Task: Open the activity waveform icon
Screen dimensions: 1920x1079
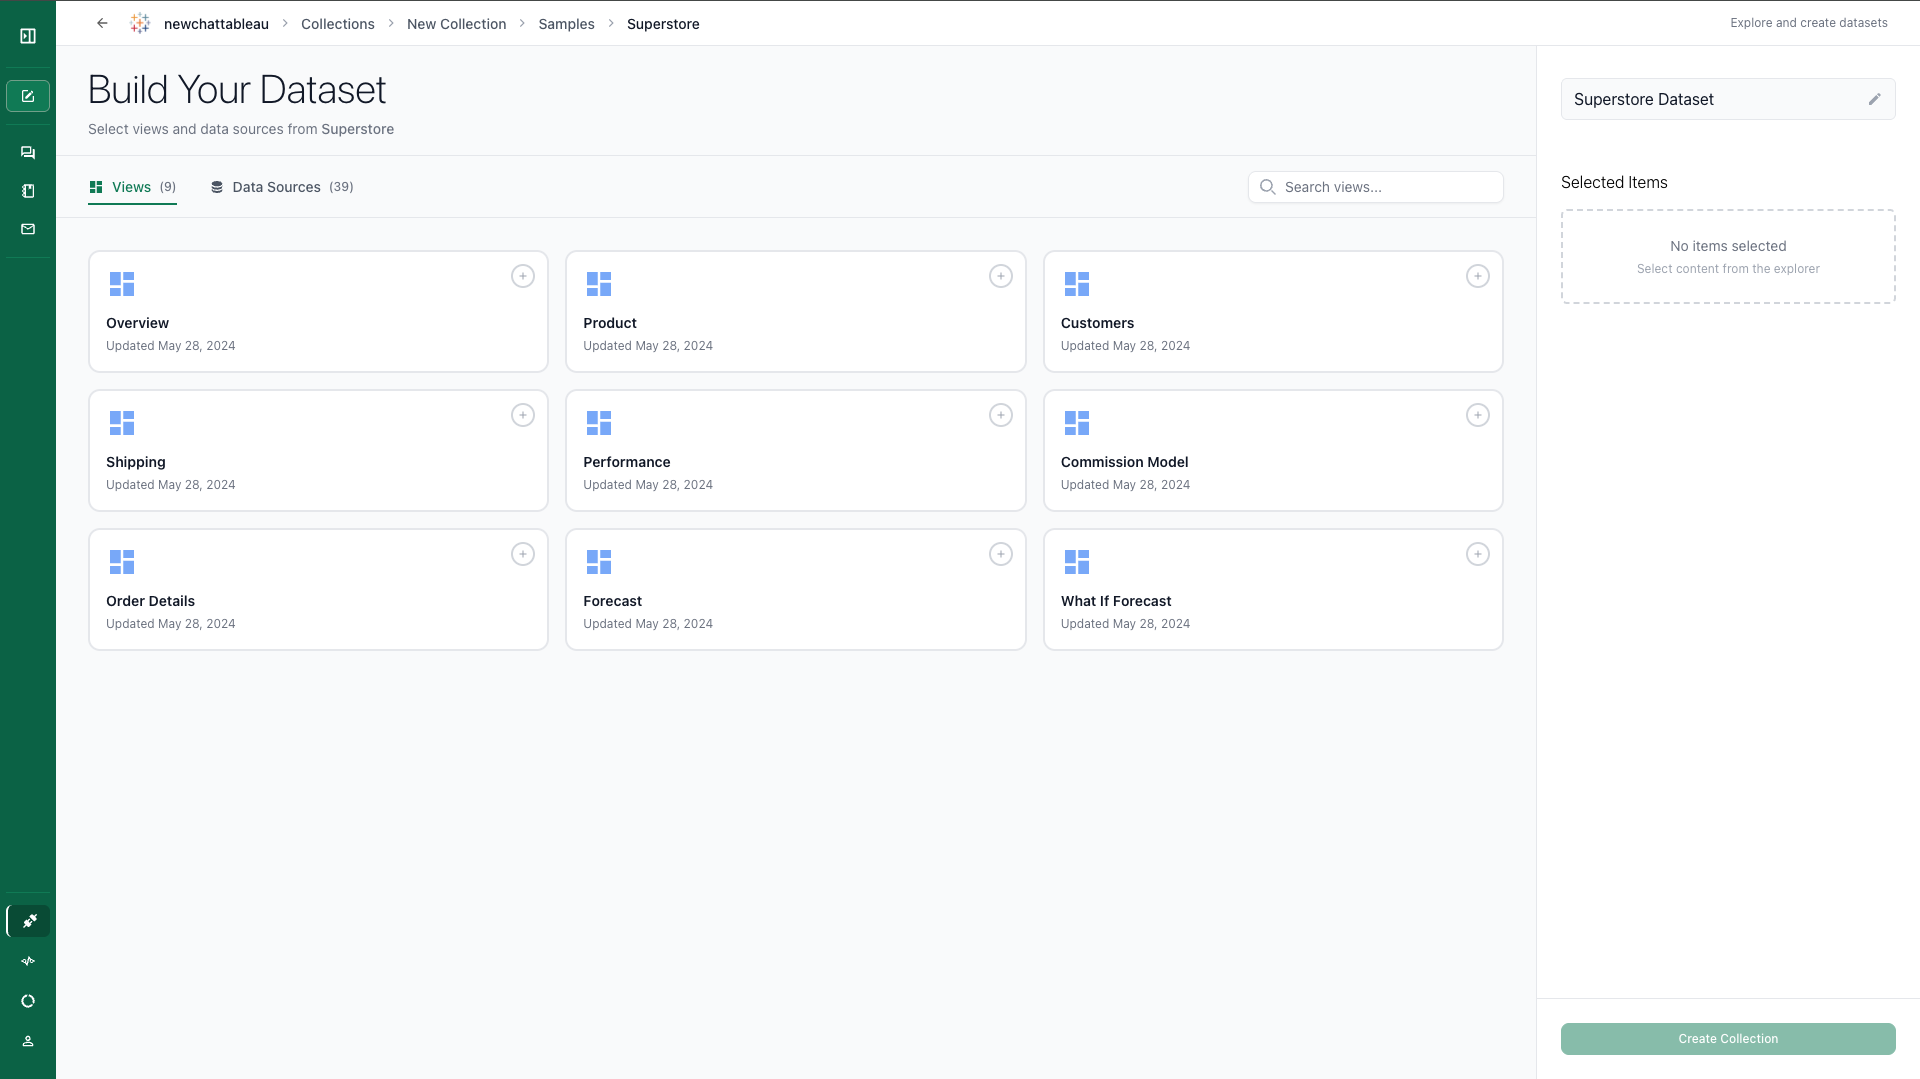Action: (x=28, y=960)
